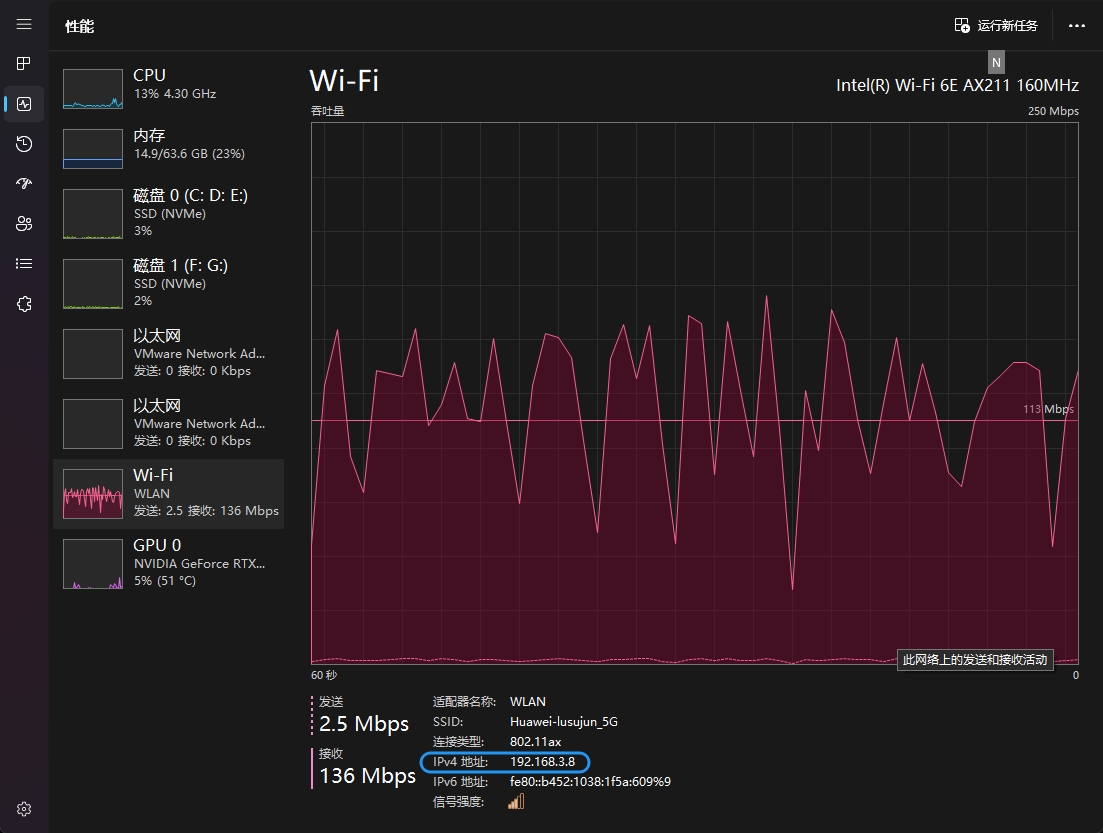Click the IPv4 address 192.168.3.8
The height and width of the screenshot is (833, 1103).
[x=542, y=763]
